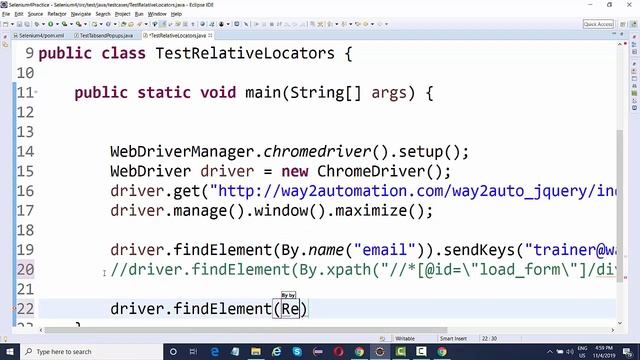Click the Windows taskbar search box

91,351
